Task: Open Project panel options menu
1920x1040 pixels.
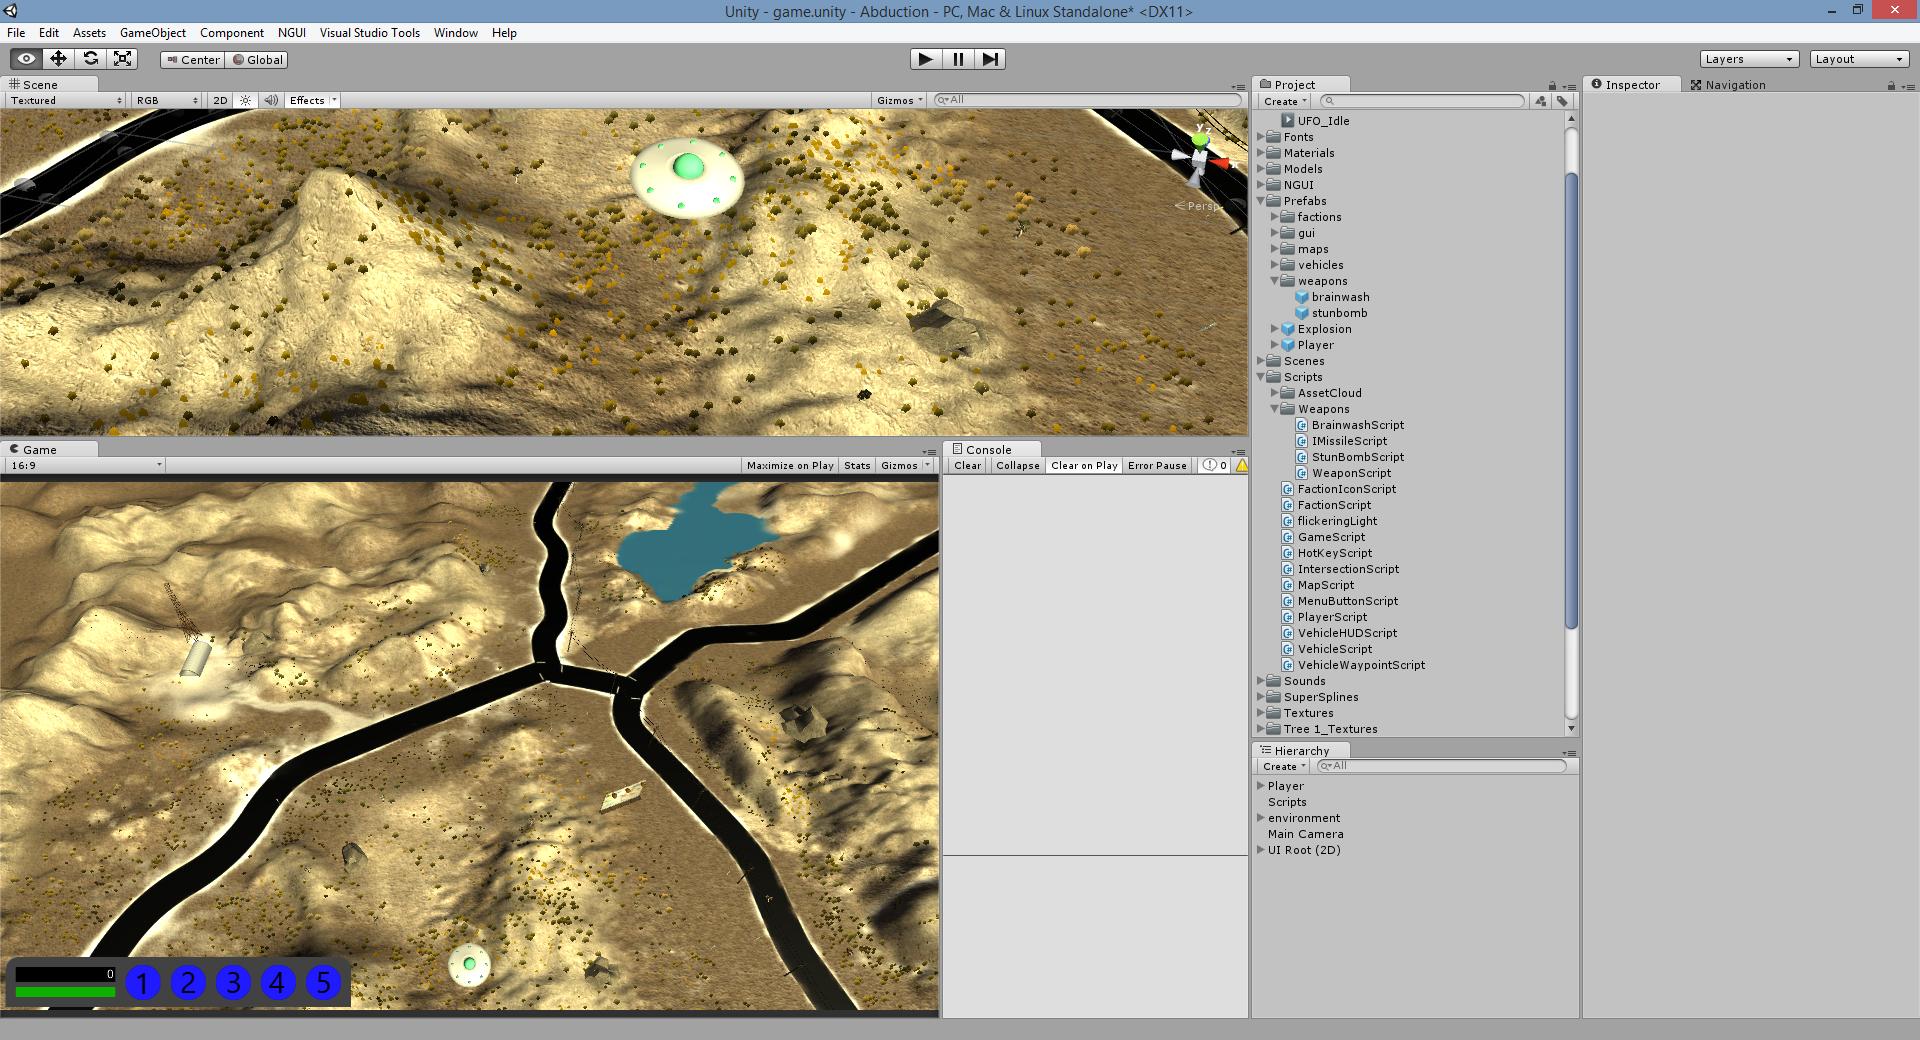Action: point(1569,87)
